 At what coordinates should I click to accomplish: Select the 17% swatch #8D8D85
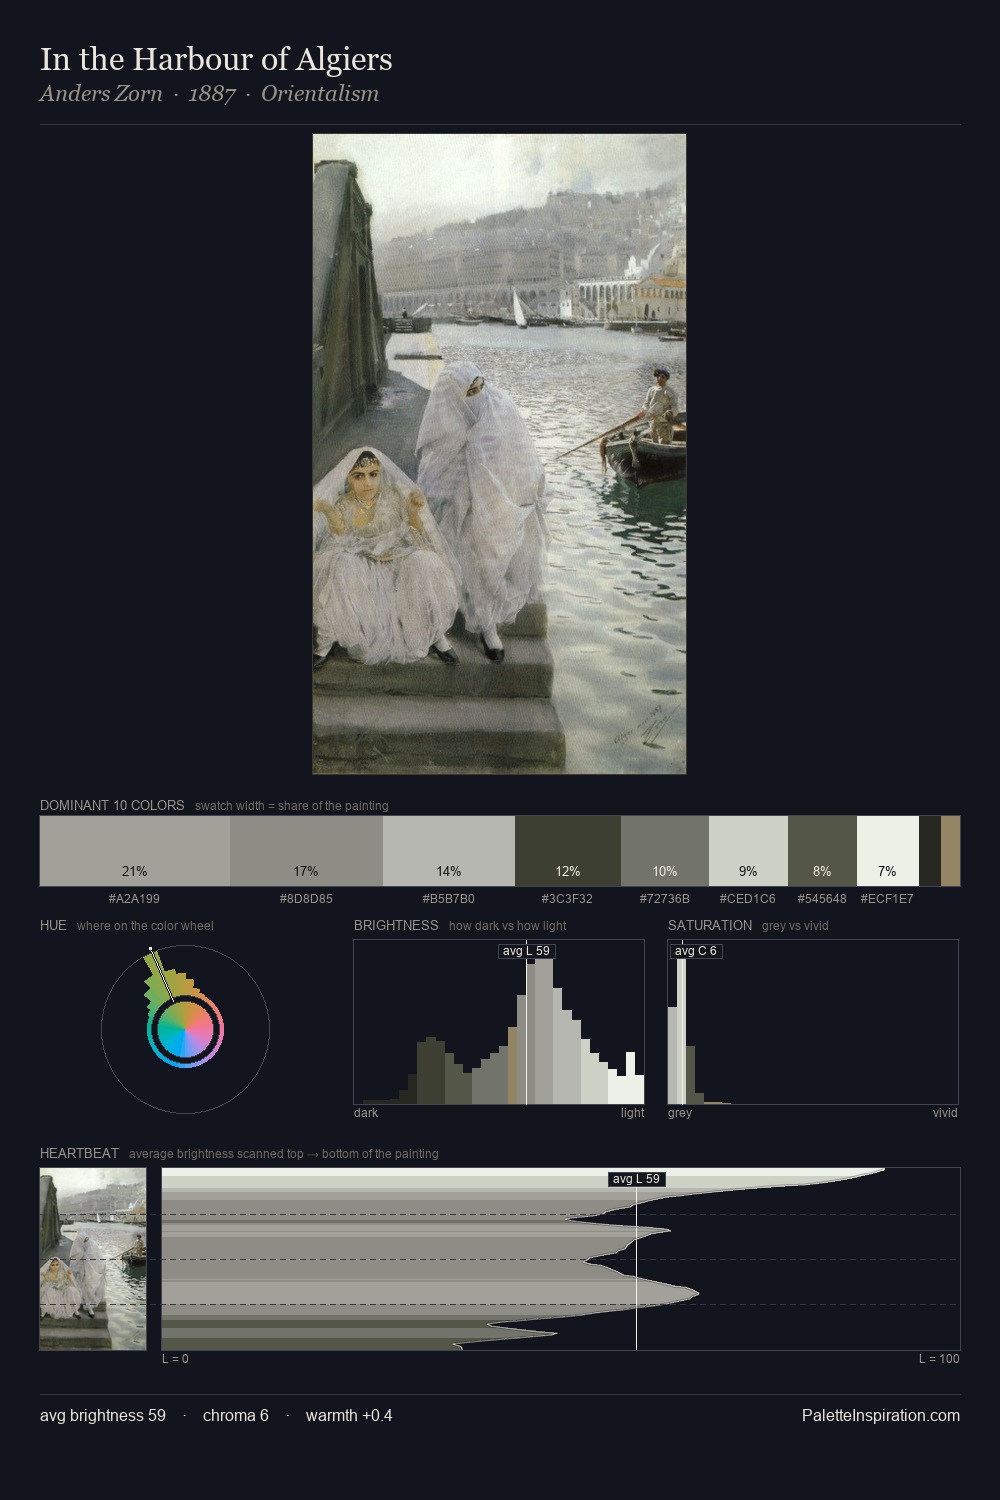(306, 851)
